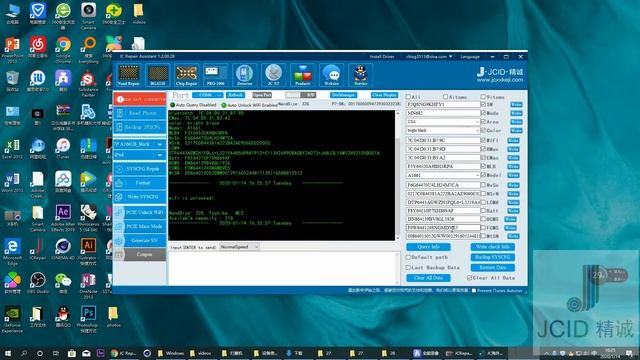Screen dimensions: 640x360
Task: Click the Refresh port button
Action: click(236, 95)
